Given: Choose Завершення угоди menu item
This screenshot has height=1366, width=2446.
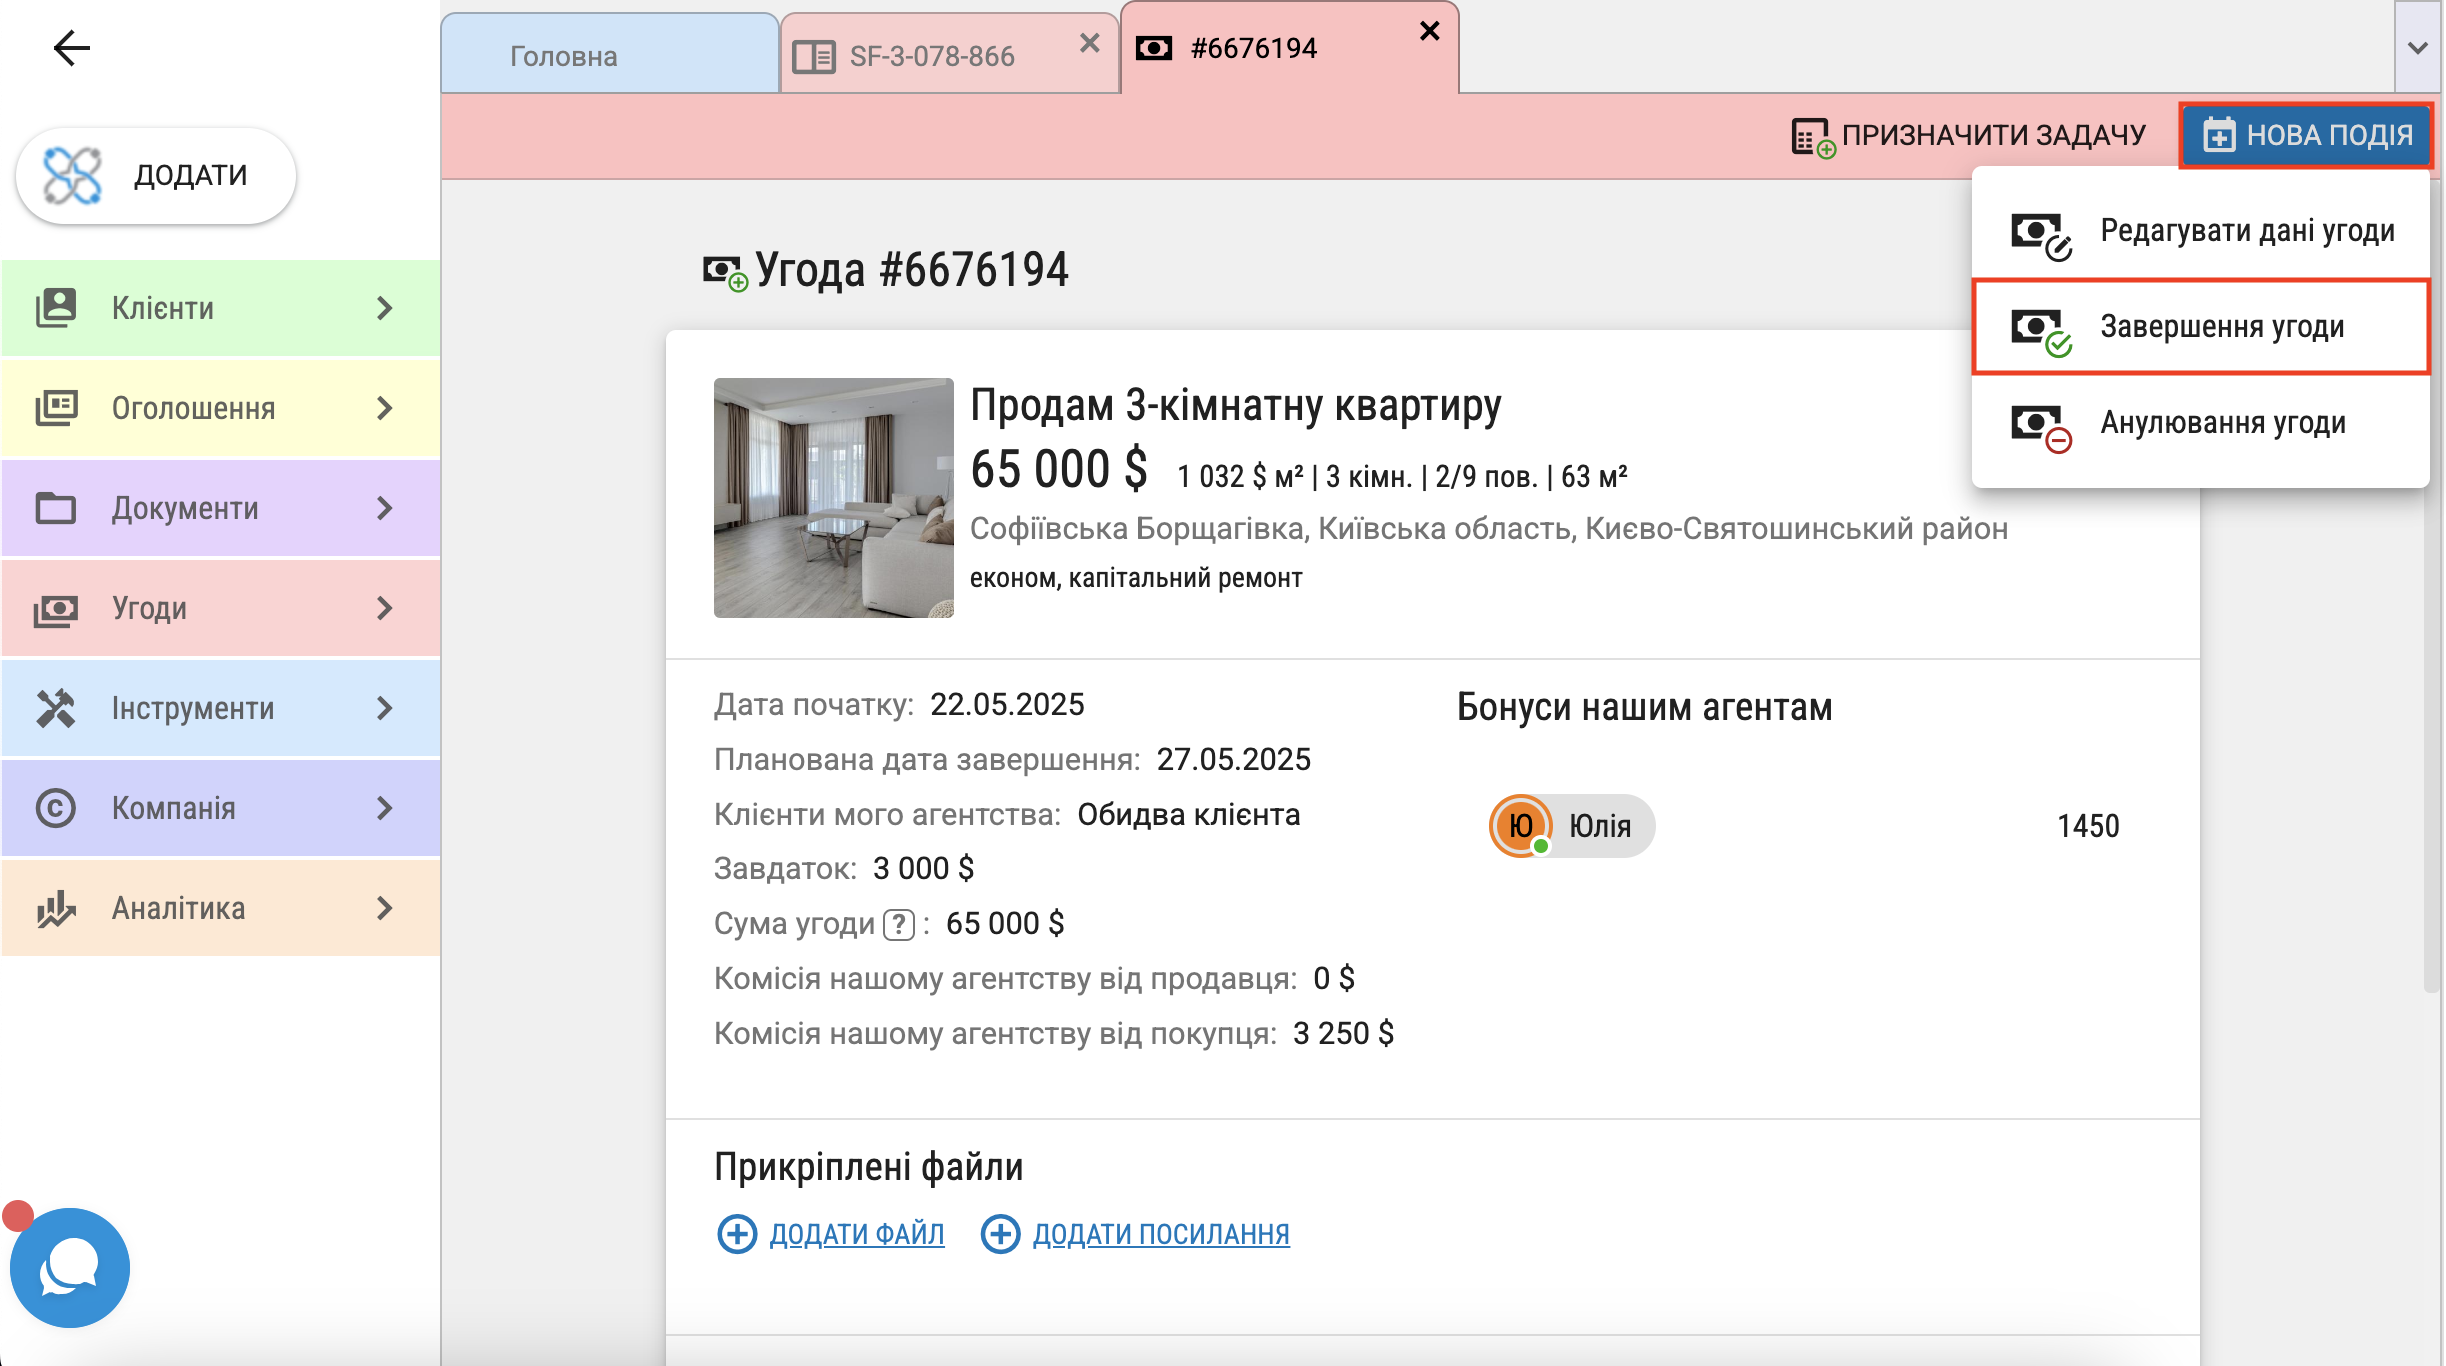Looking at the screenshot, I should [2201, 327].
